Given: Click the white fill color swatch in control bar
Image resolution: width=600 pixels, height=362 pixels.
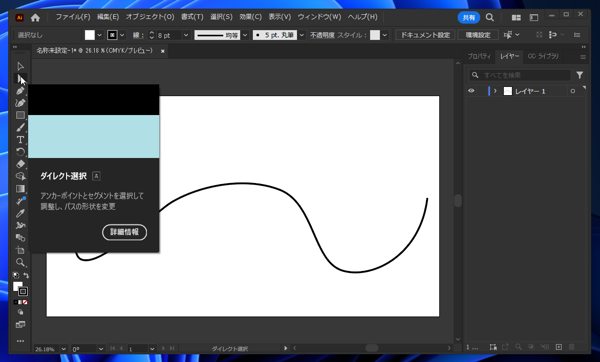Looking at the screenshot, I should coord(90,35).
